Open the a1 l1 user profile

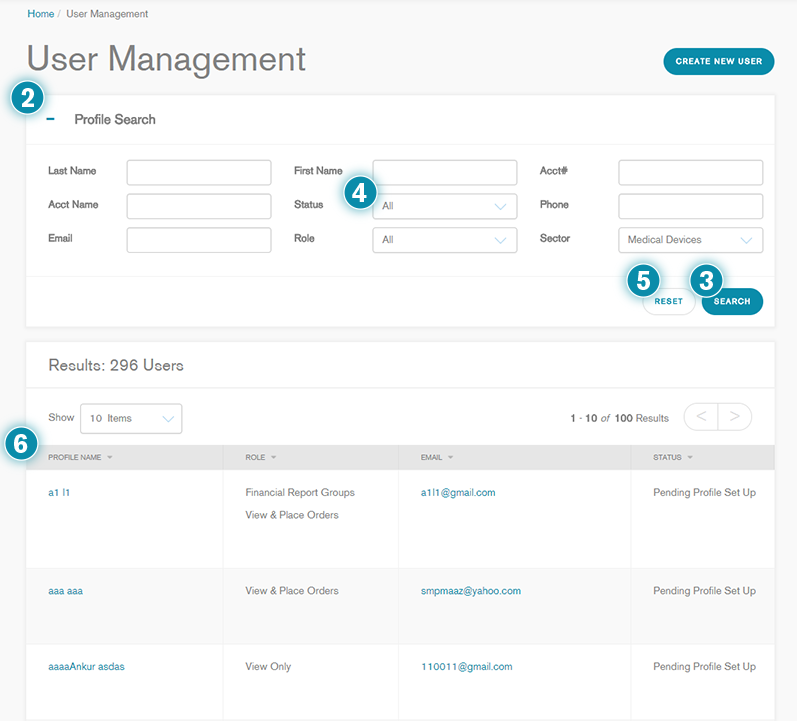pyautogui.click(x=61, y=493)
